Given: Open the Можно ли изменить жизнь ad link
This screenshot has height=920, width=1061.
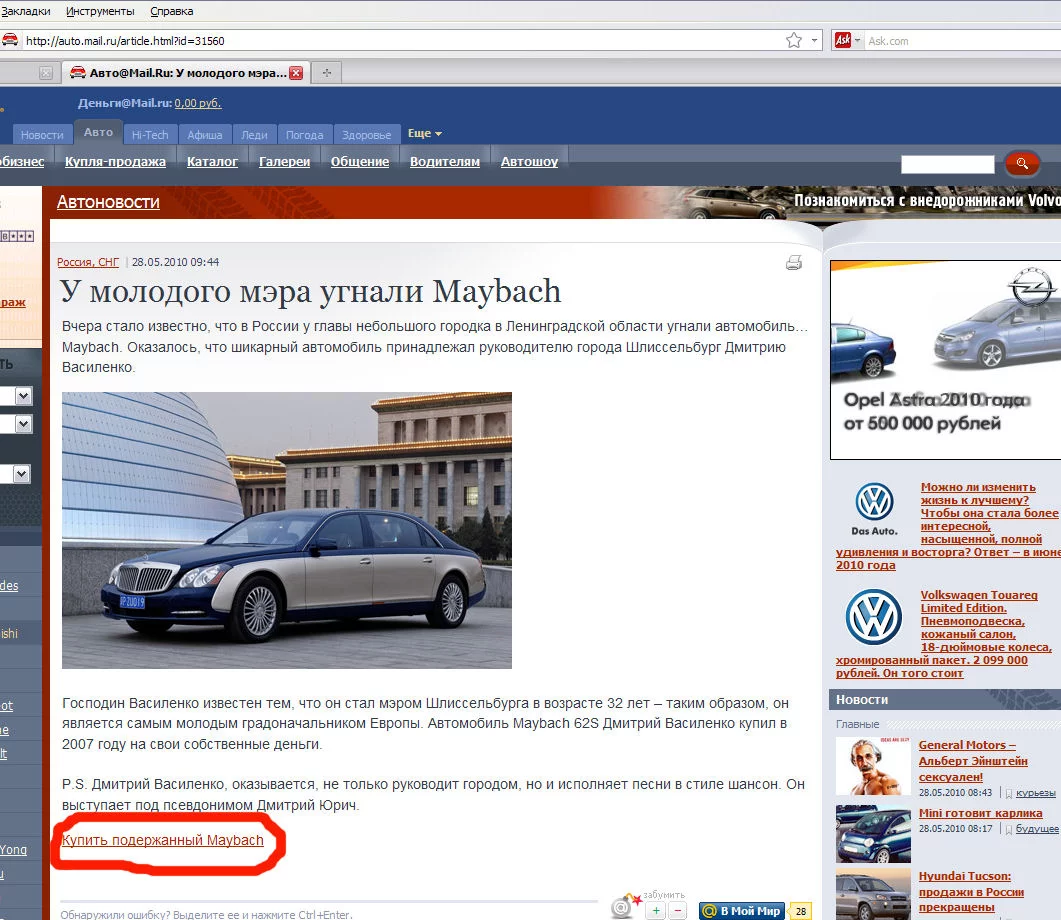Looking at the screenshot, I should click(947, 526).
